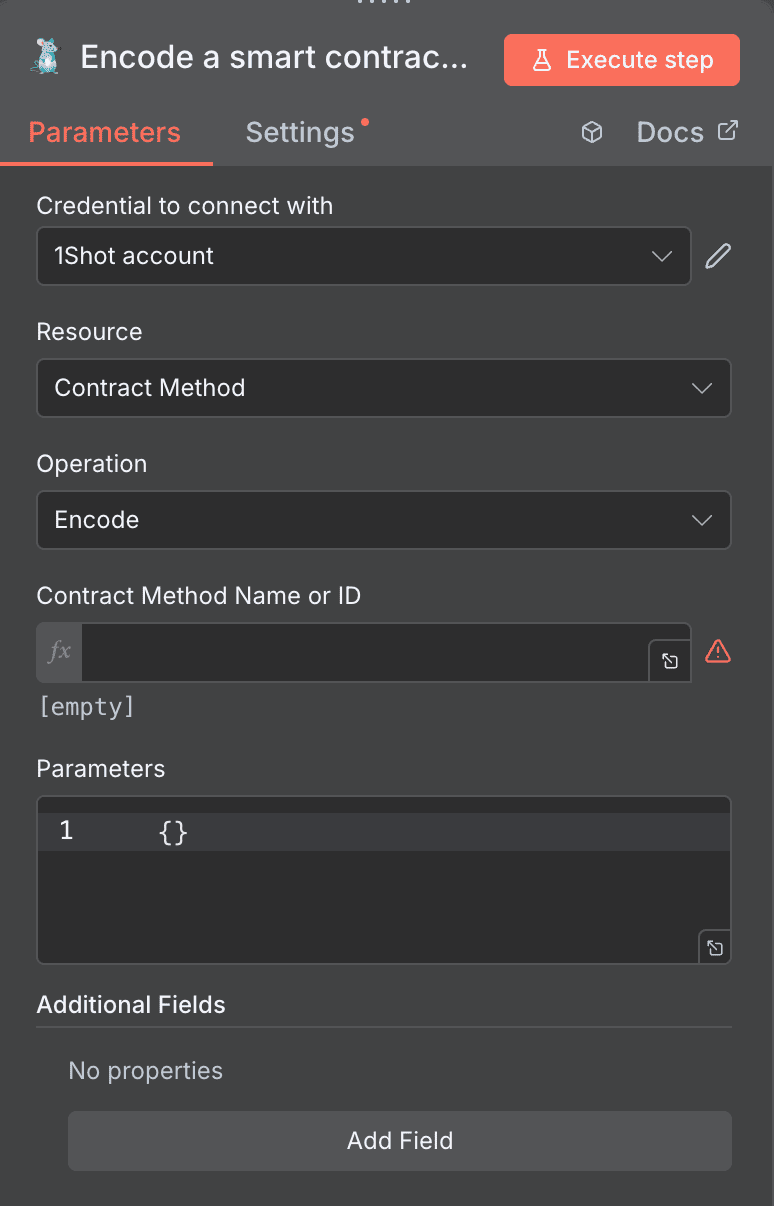The width and height of the screenshot is (774, 1206).
Task: Click the cube icon next to Docs
Action: (x=592, y=131)
